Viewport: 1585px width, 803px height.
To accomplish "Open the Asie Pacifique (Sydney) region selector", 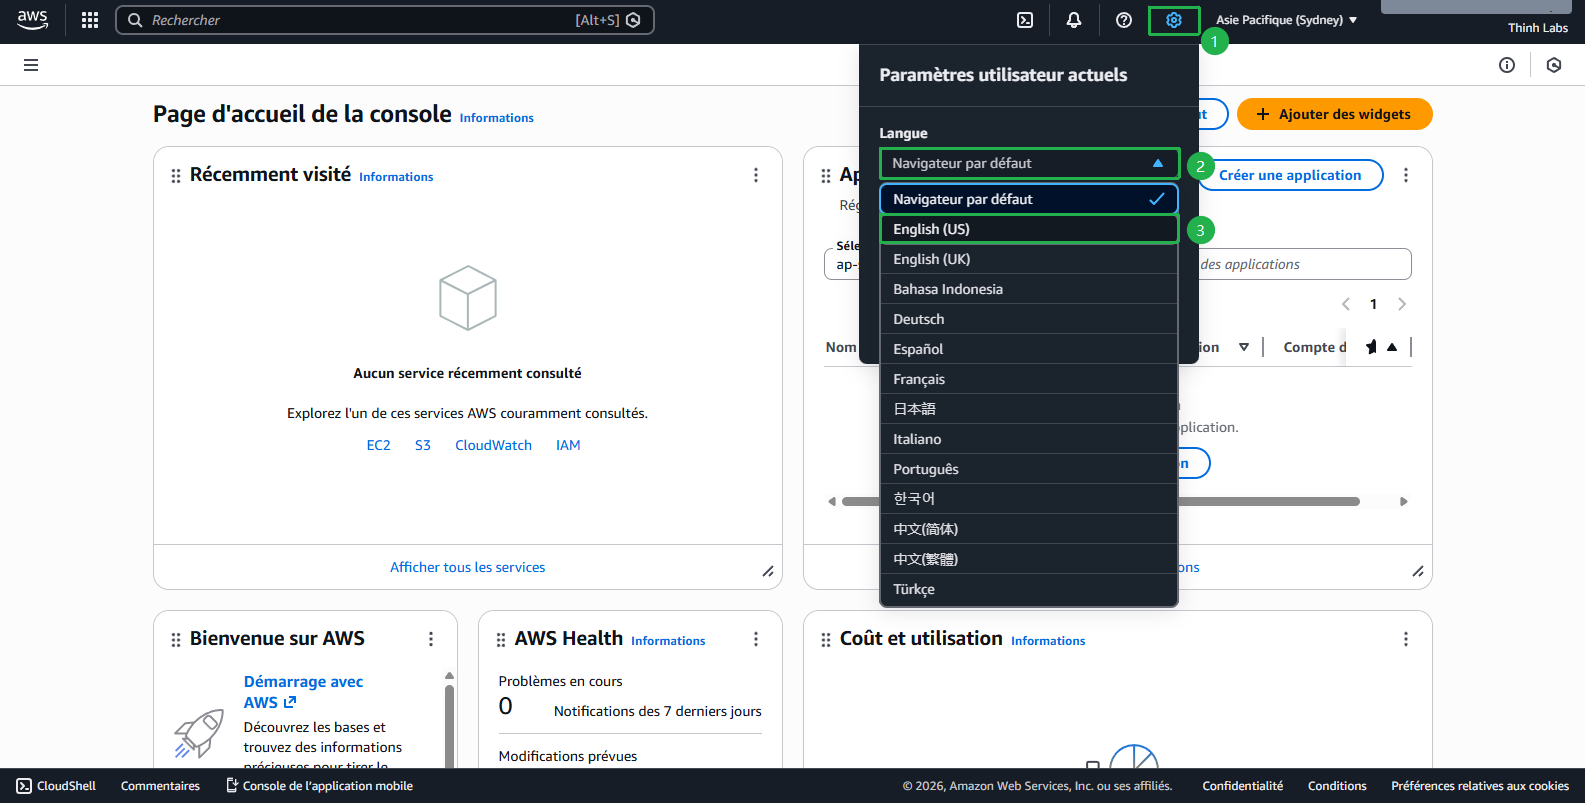I will tap(1287, 20).
